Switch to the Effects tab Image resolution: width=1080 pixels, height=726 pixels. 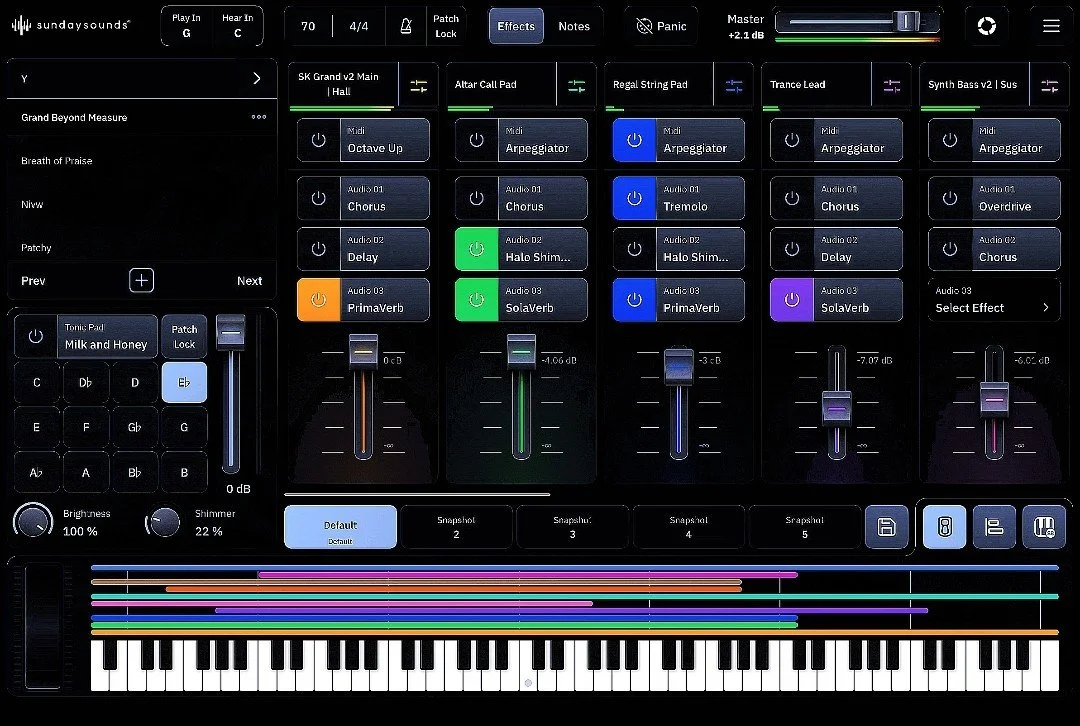click(x=516, y=26)
